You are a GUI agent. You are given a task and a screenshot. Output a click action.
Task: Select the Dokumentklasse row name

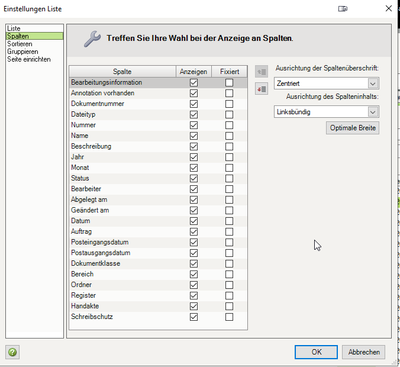point(95,264)
